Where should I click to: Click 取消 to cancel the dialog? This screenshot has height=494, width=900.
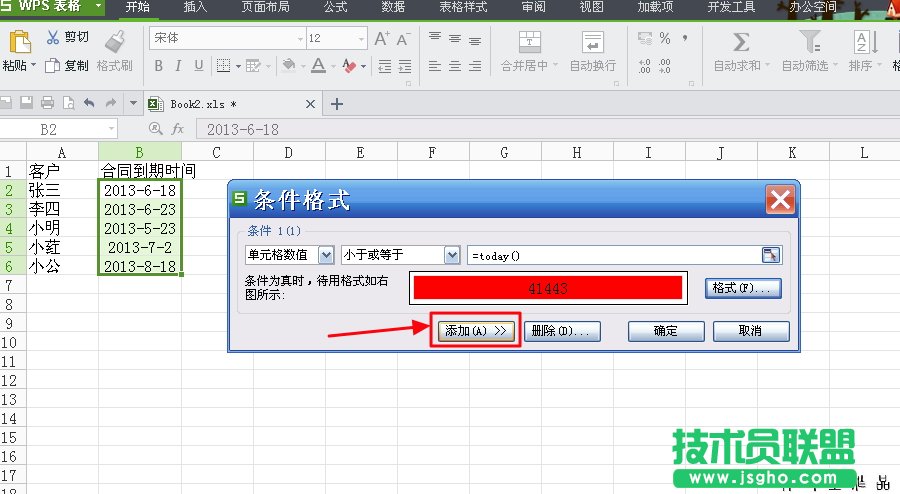pos(751,331)
